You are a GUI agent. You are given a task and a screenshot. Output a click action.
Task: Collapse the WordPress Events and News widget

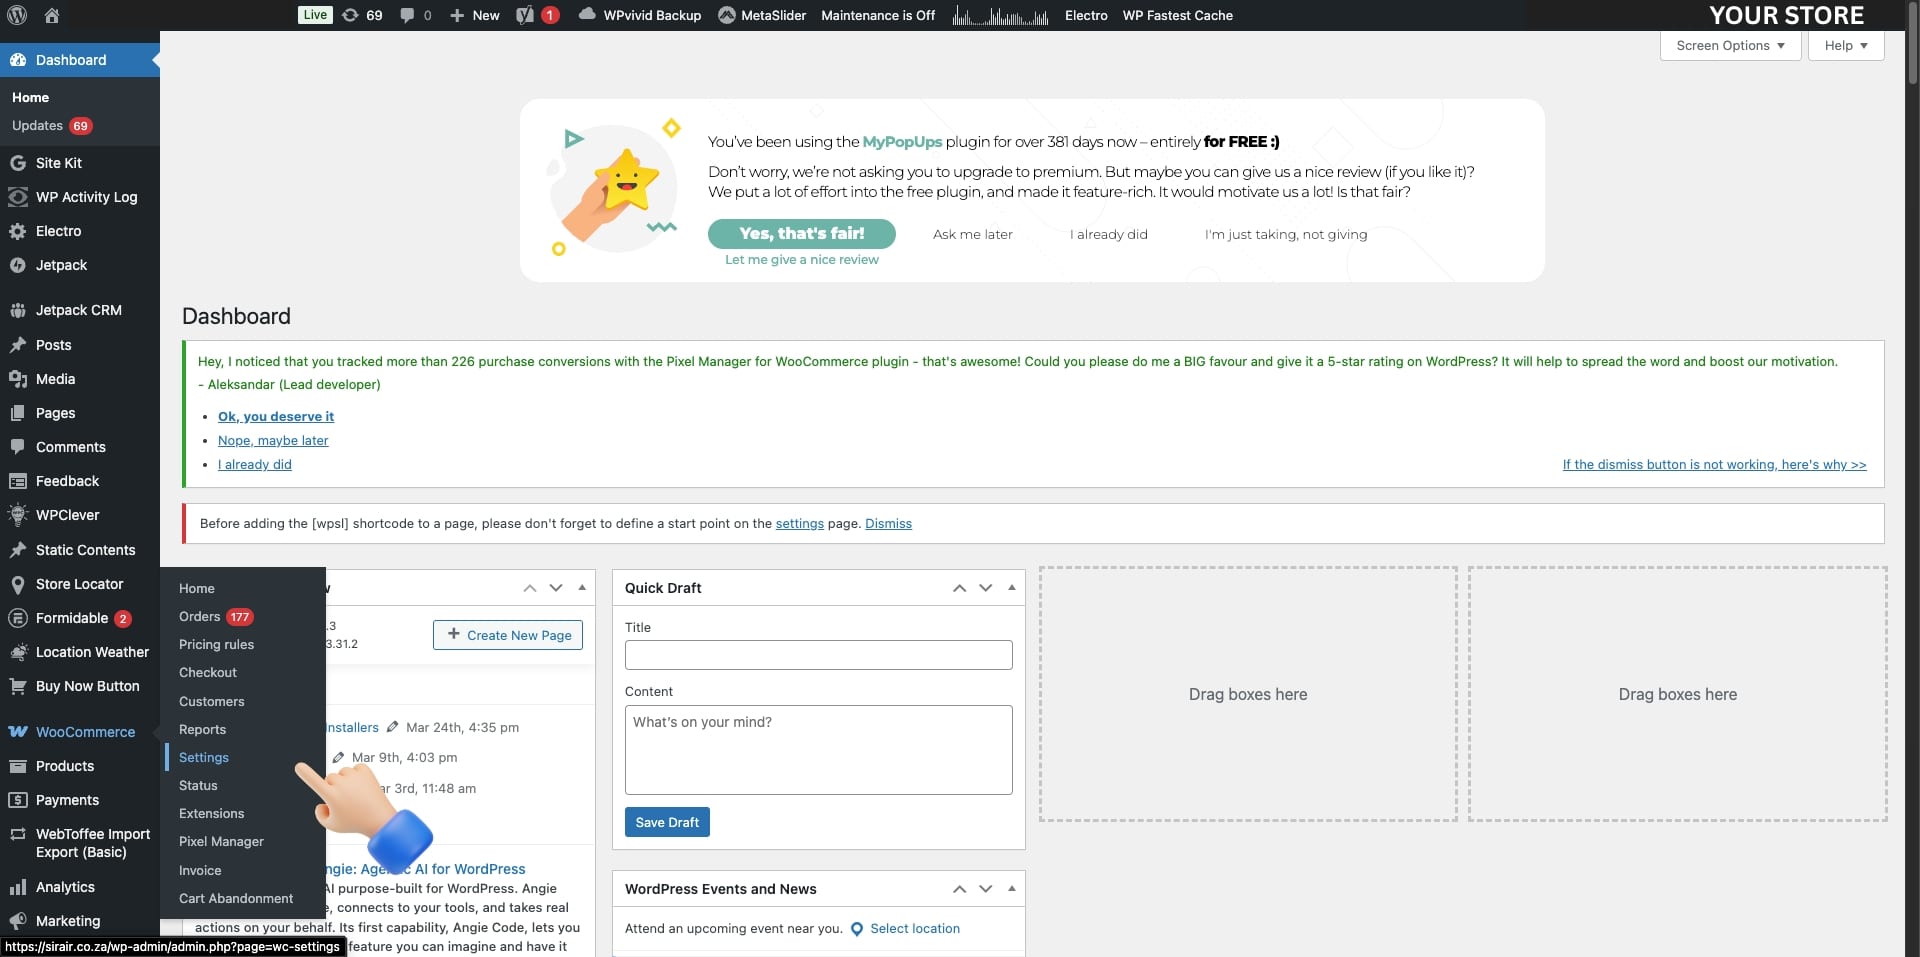[1011, 888]
